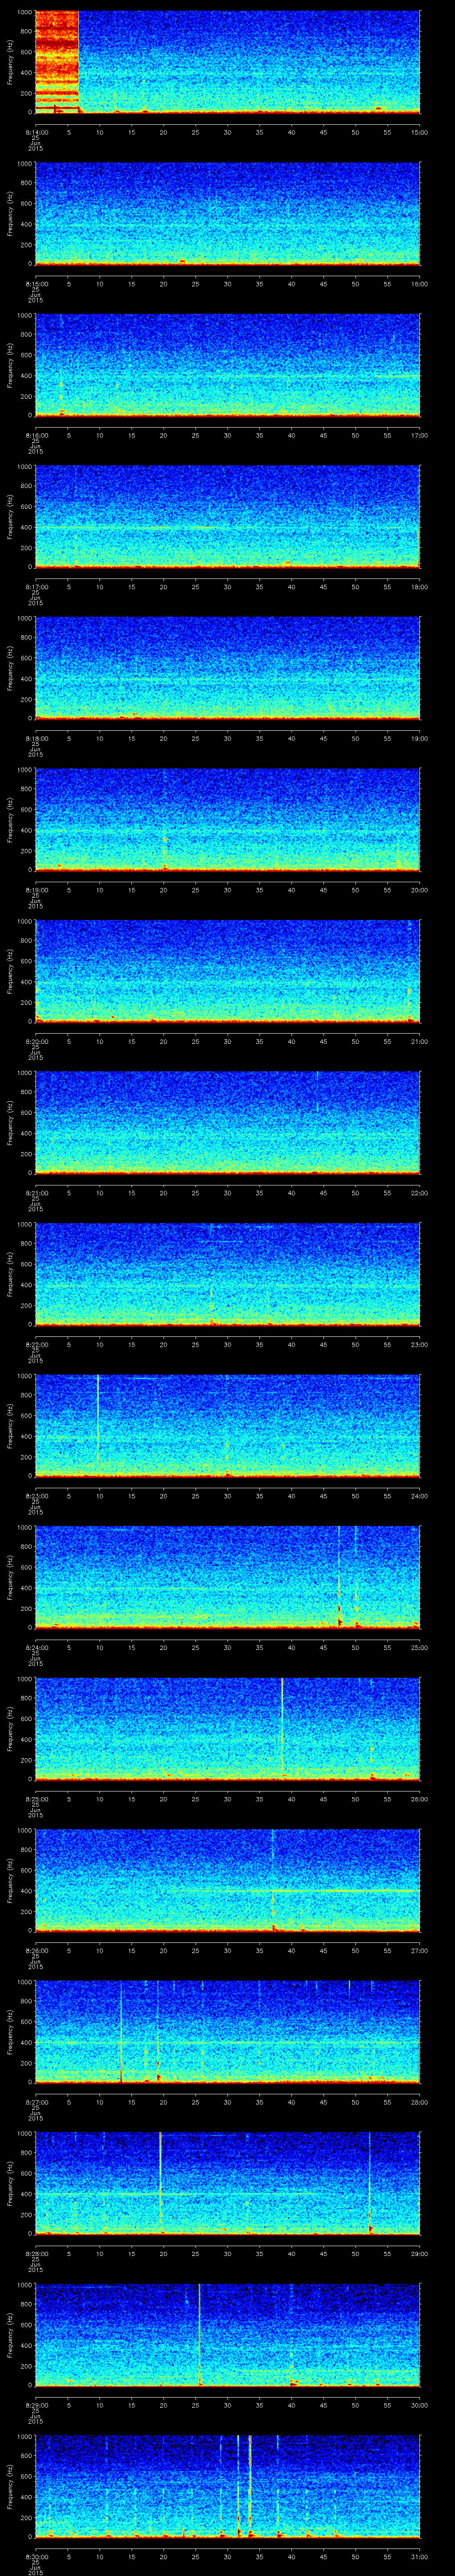Click the 'Frequency (Hz)' axis title of the 8:14:00 panel
The height and width of the screenshot is (2576, 455).
(10, 62)
